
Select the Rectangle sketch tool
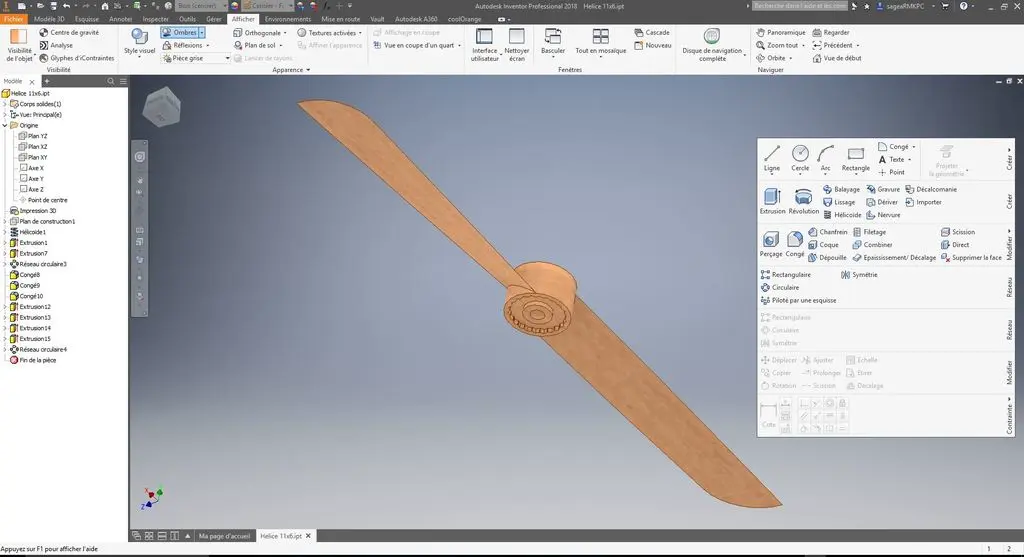coord(856,158)
